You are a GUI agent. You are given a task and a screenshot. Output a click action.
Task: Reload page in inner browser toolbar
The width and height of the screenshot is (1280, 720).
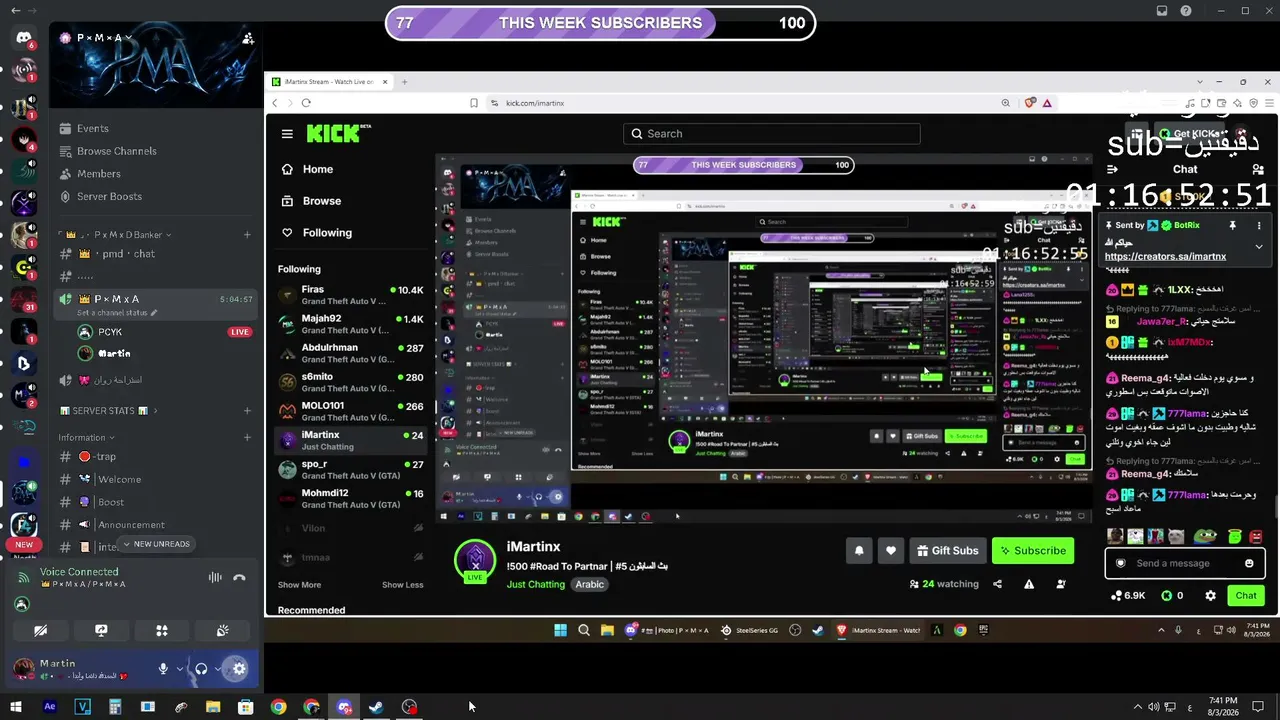(306, 103)
